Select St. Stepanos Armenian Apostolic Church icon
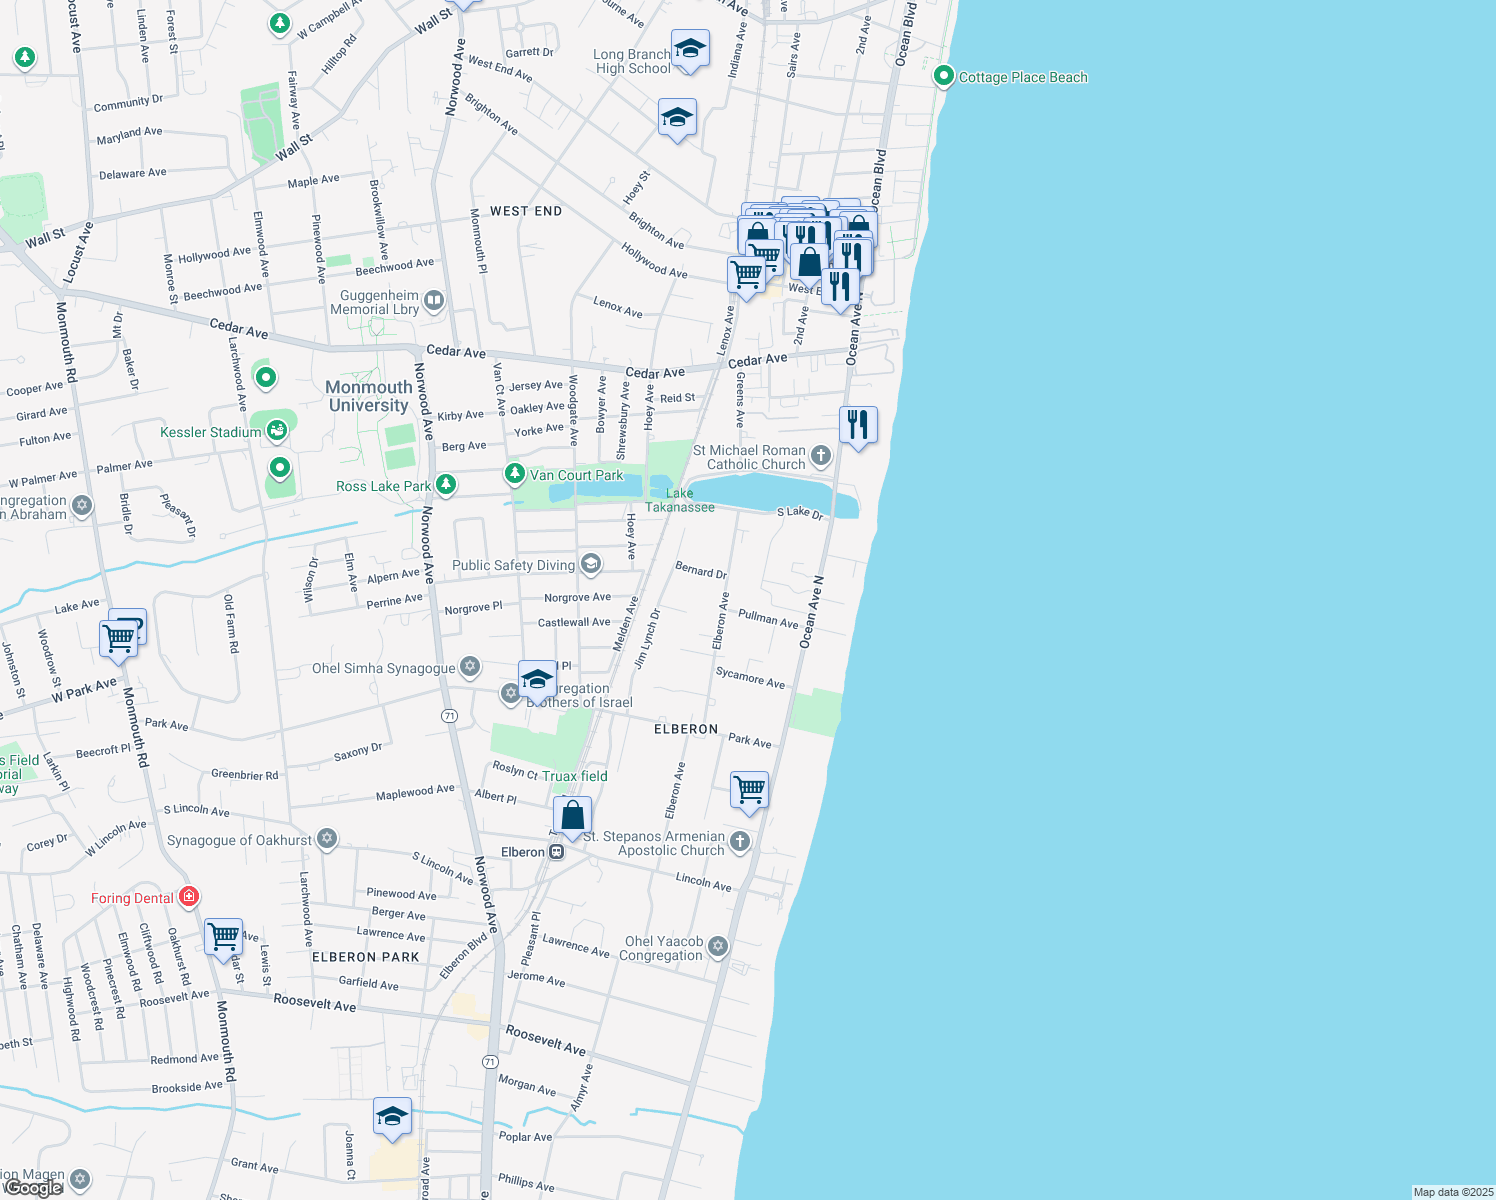Viewport: 1496px width, 1200px height. tap(739, 840)
